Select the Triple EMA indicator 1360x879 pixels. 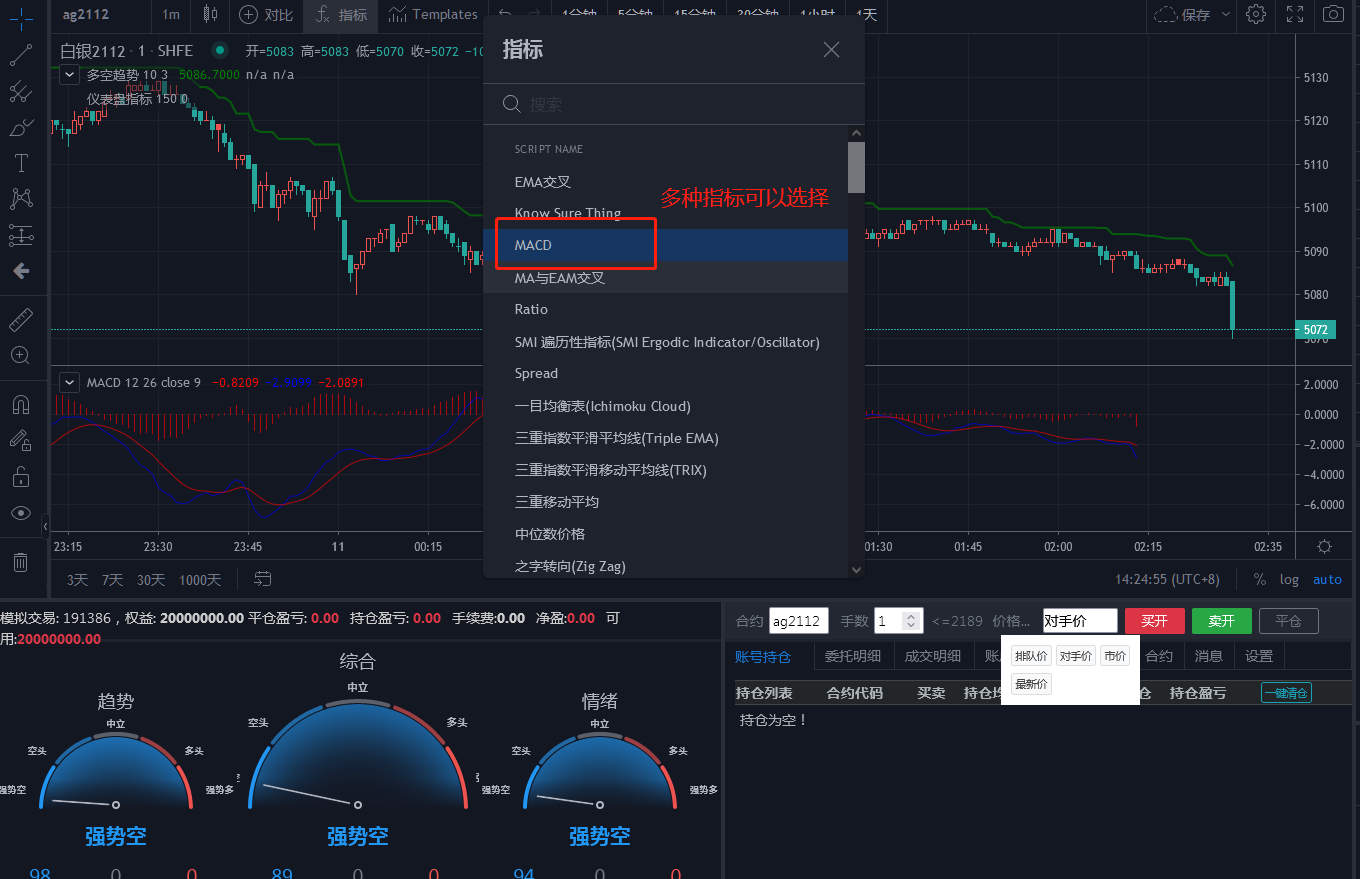(665, 438)
